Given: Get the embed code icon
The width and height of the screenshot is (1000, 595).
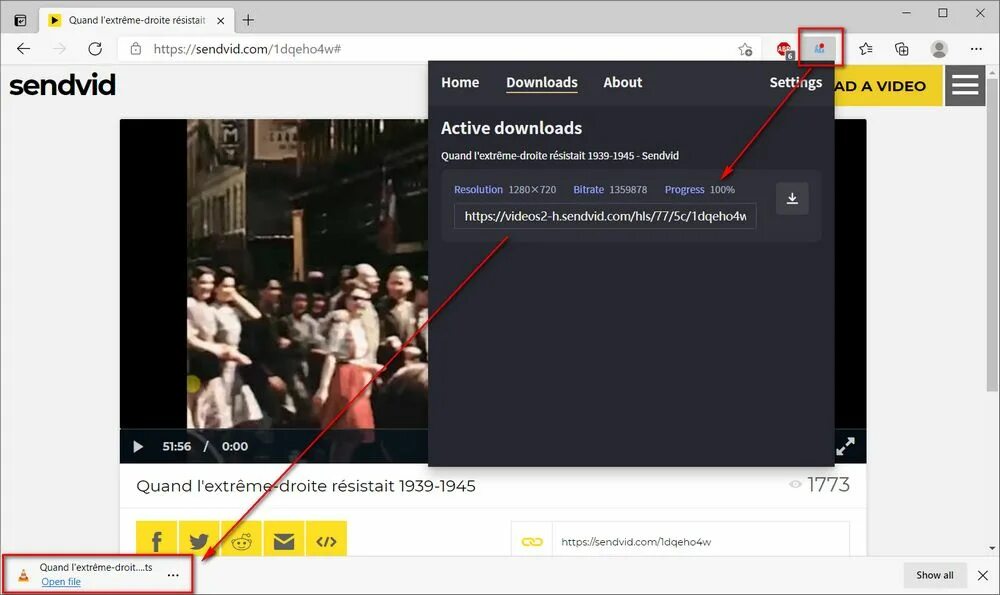Looking at the screenshot, I should (x=326, y=541).
